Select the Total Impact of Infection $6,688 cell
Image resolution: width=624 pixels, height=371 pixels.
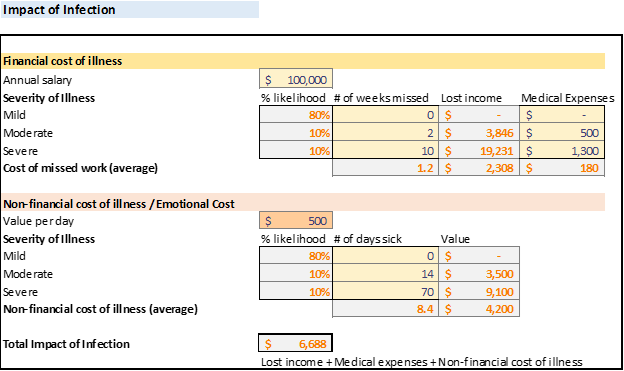coord(295,343)
